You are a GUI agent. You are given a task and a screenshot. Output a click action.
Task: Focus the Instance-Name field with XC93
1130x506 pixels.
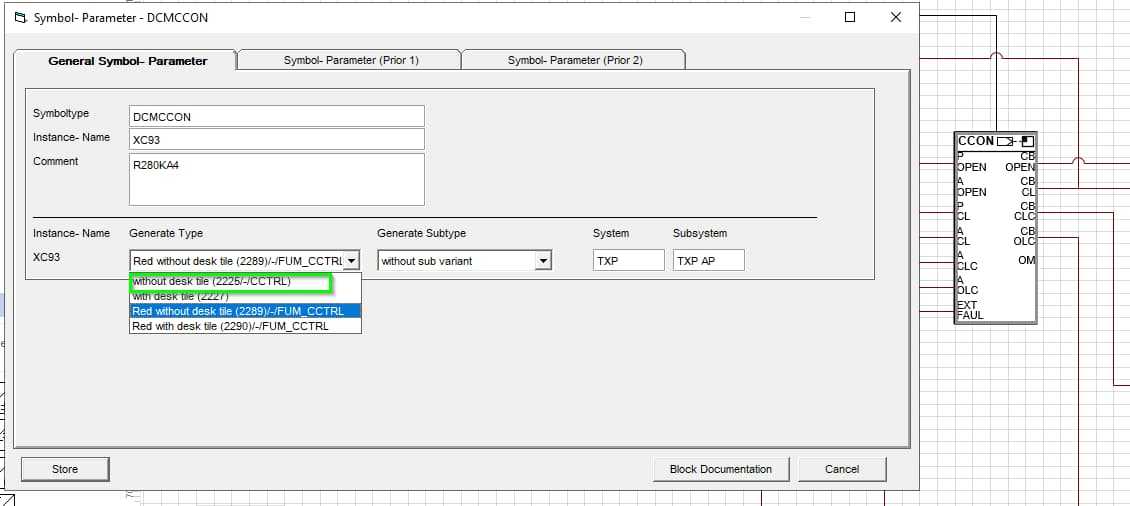click(277, 139)
